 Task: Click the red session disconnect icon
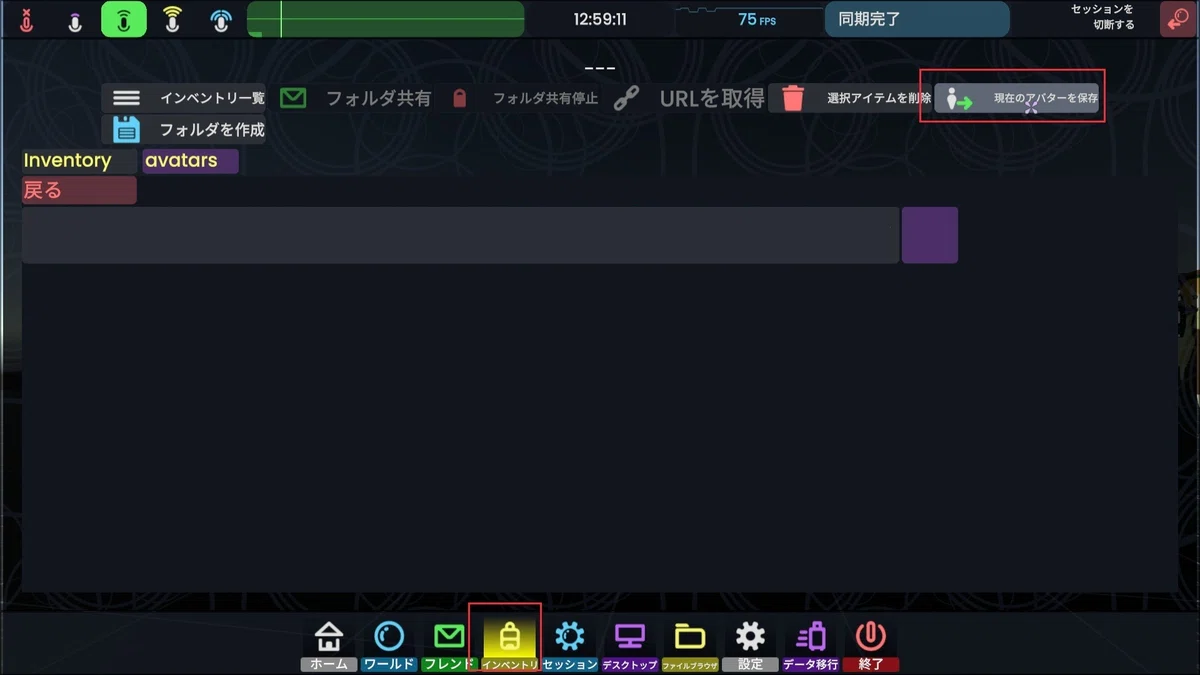click(1179, 19)
